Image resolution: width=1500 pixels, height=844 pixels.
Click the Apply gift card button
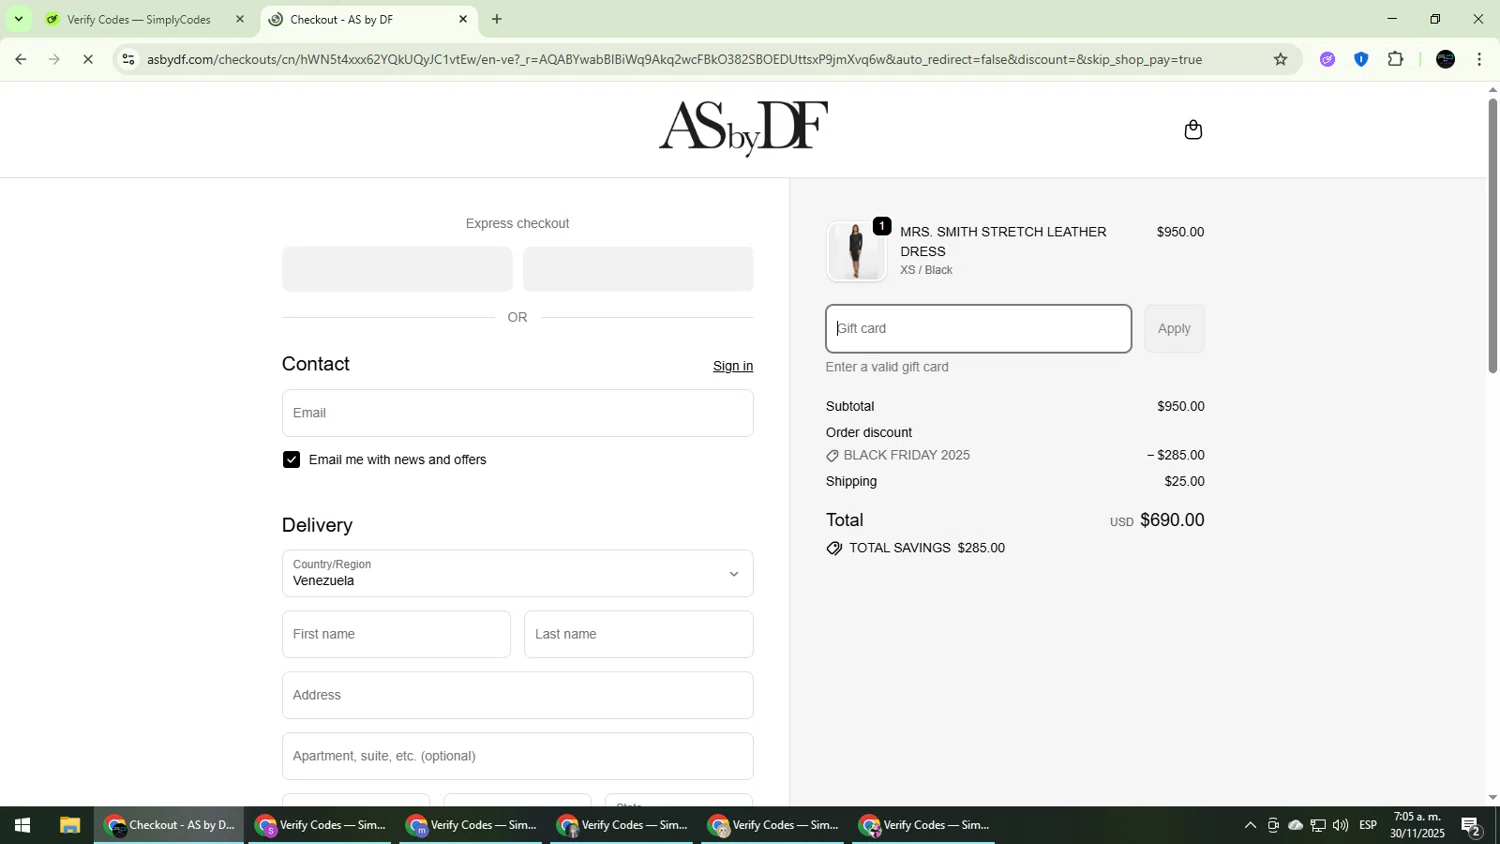(x=1174, y=329)
